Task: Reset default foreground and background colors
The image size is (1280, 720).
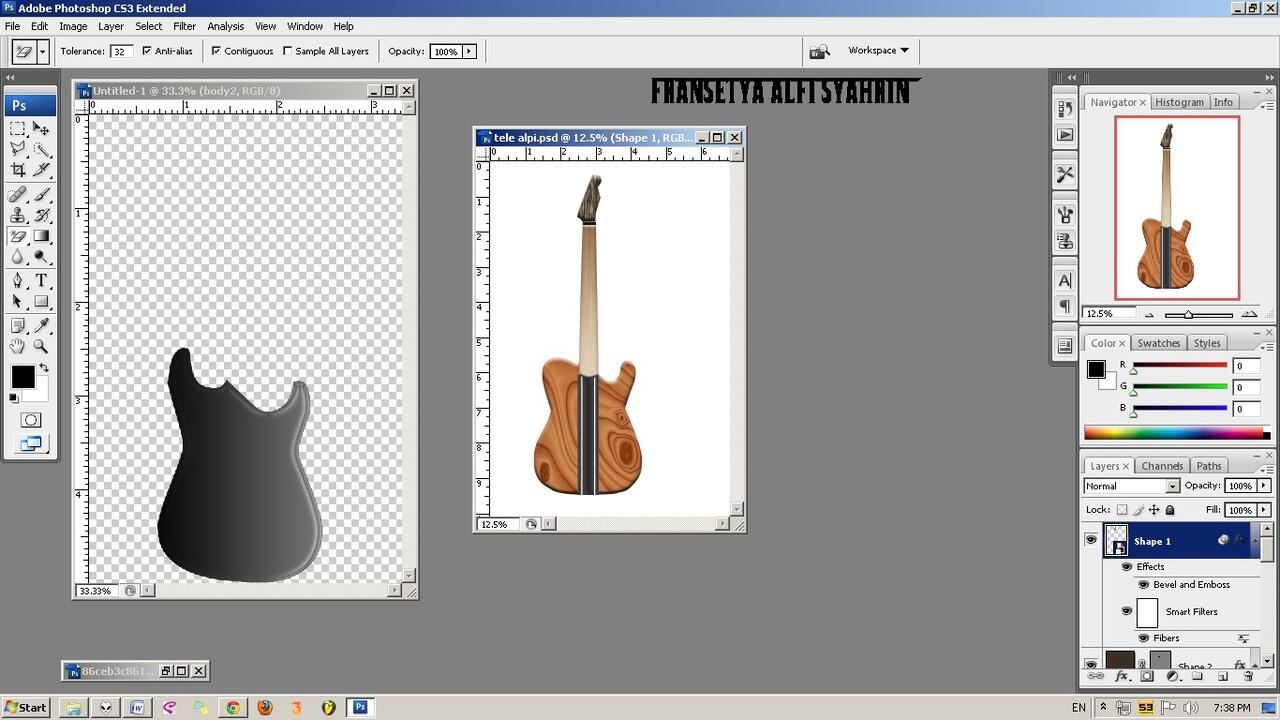Action: 14,399
